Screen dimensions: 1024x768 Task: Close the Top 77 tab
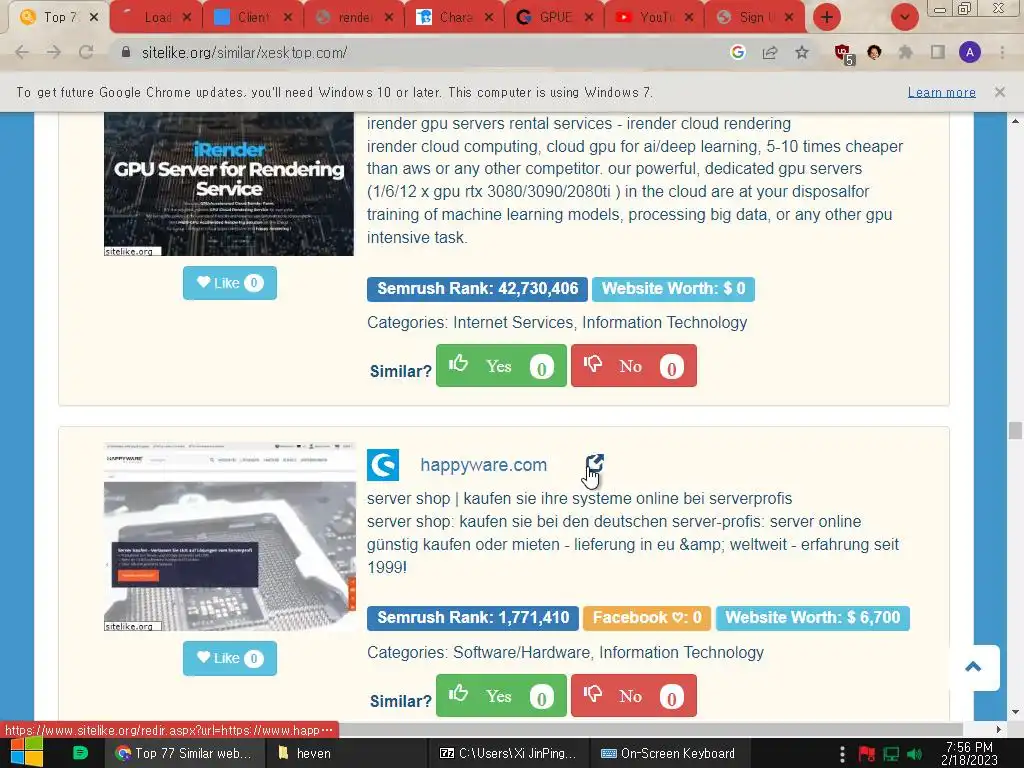pyautogui.click(x=94, y=17)
